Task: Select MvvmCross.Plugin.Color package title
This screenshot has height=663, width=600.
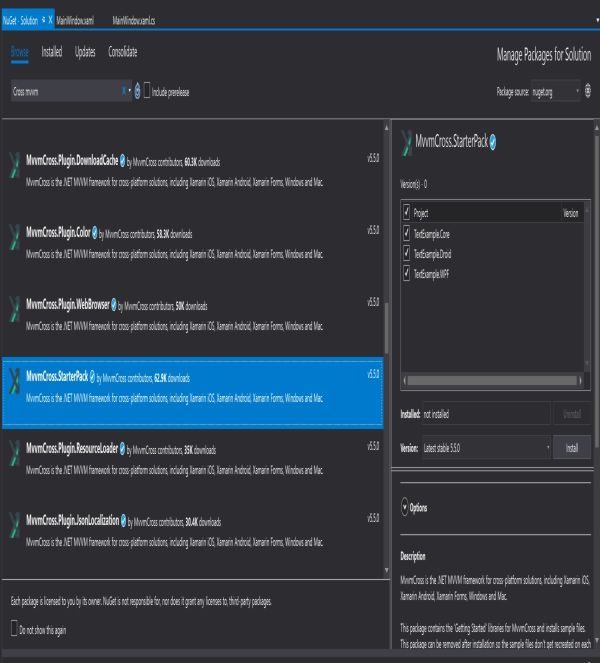Action: click(x=58, y=233)
